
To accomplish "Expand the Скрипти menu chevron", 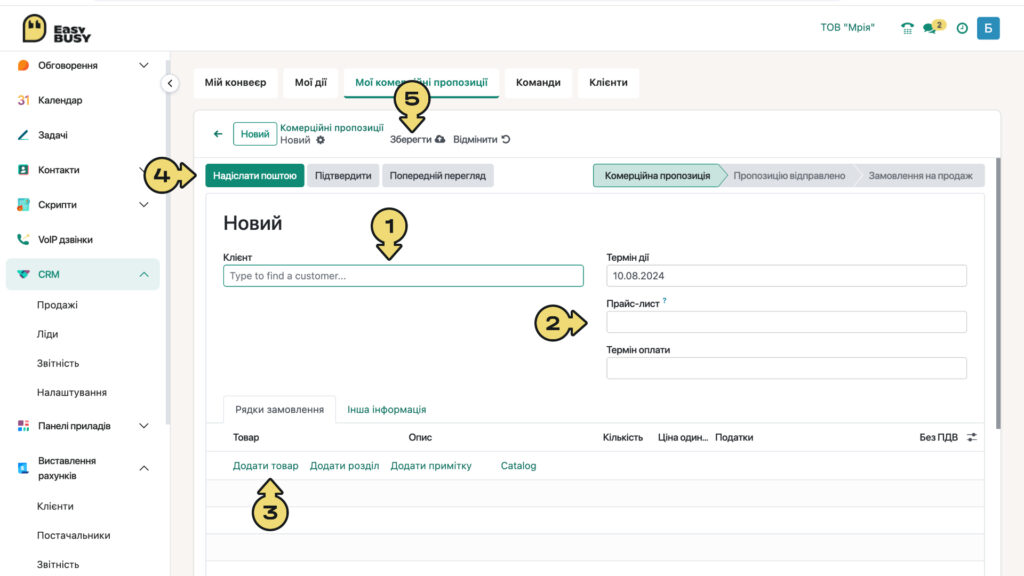I will tap(144, 204).
